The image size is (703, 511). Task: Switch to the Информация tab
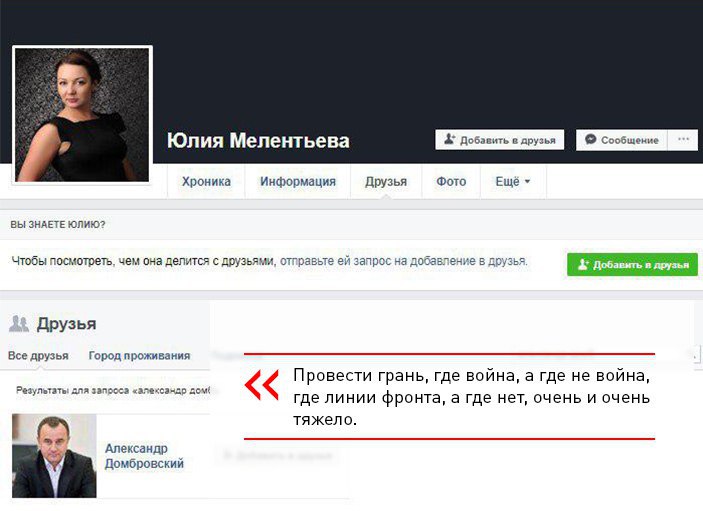(x=298, y=182)
